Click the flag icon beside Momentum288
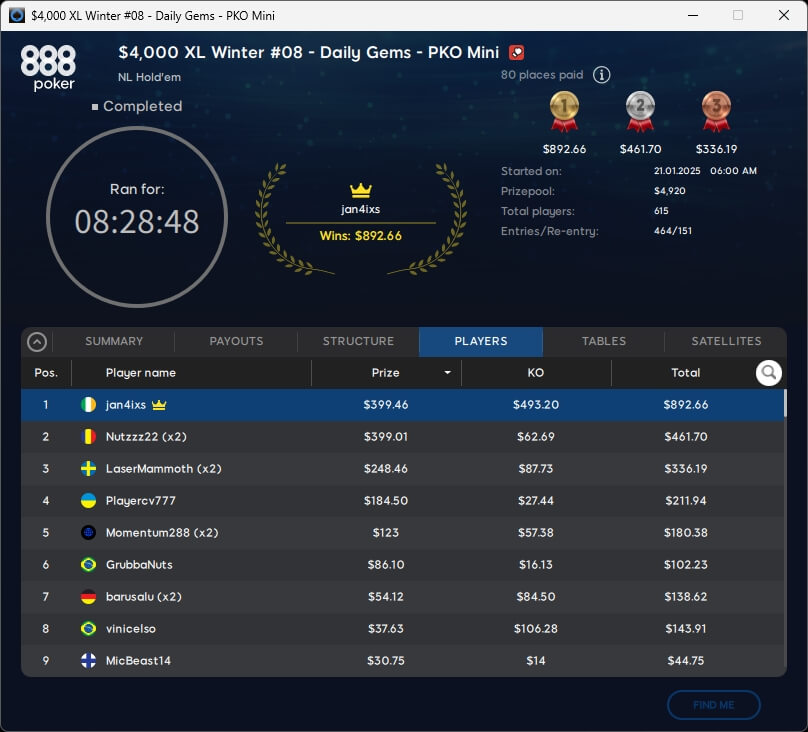Image resolution: width=808 pixels, height=732 pixels. click(x=89, y=532)
